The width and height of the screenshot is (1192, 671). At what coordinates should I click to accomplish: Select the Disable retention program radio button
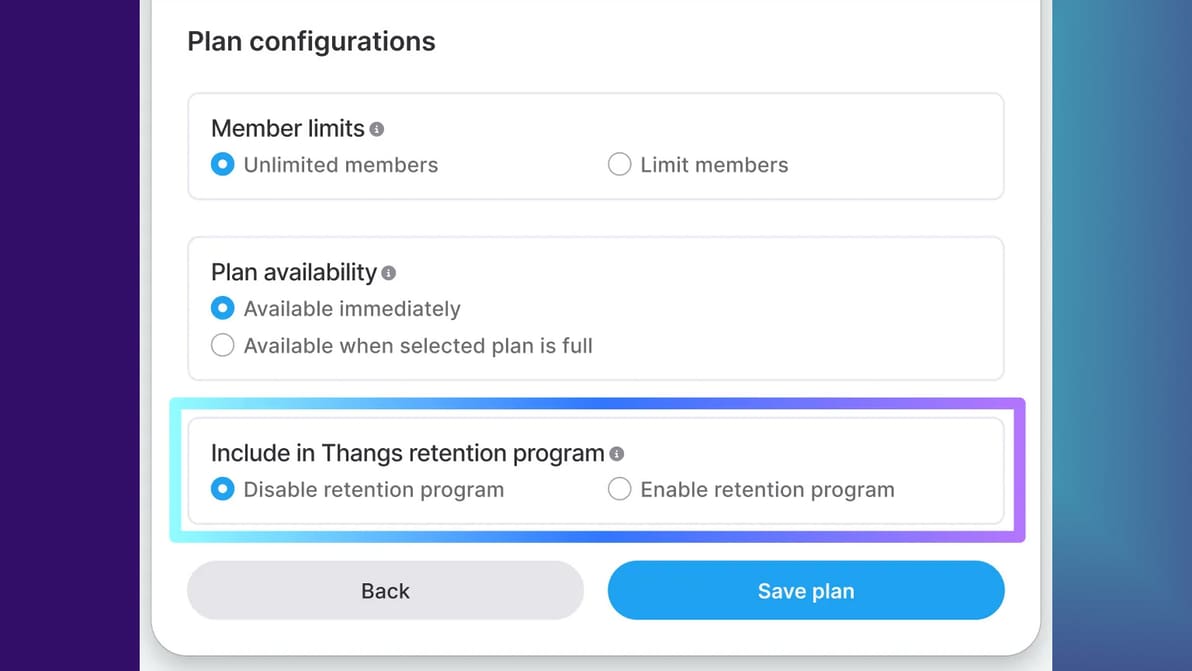click(223, 490)
